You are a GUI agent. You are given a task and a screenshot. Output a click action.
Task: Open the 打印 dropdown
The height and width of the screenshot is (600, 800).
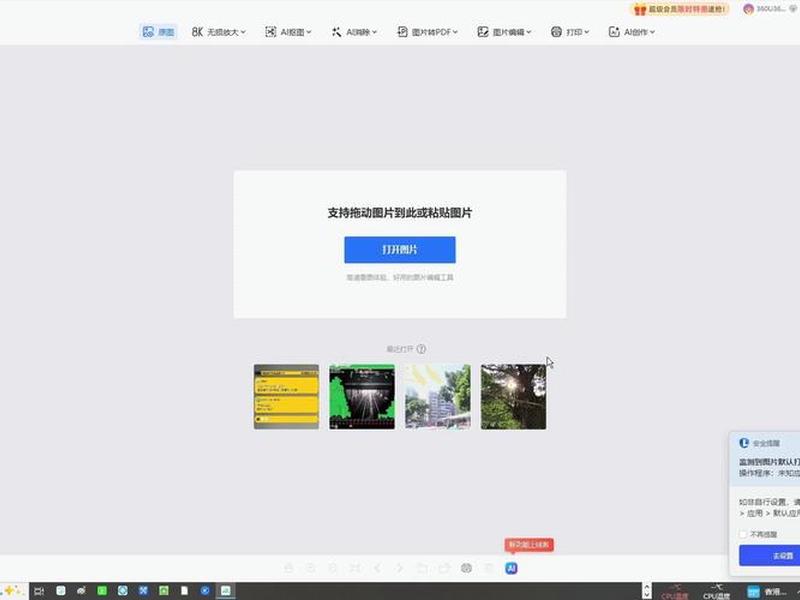(x=570, y=32)
